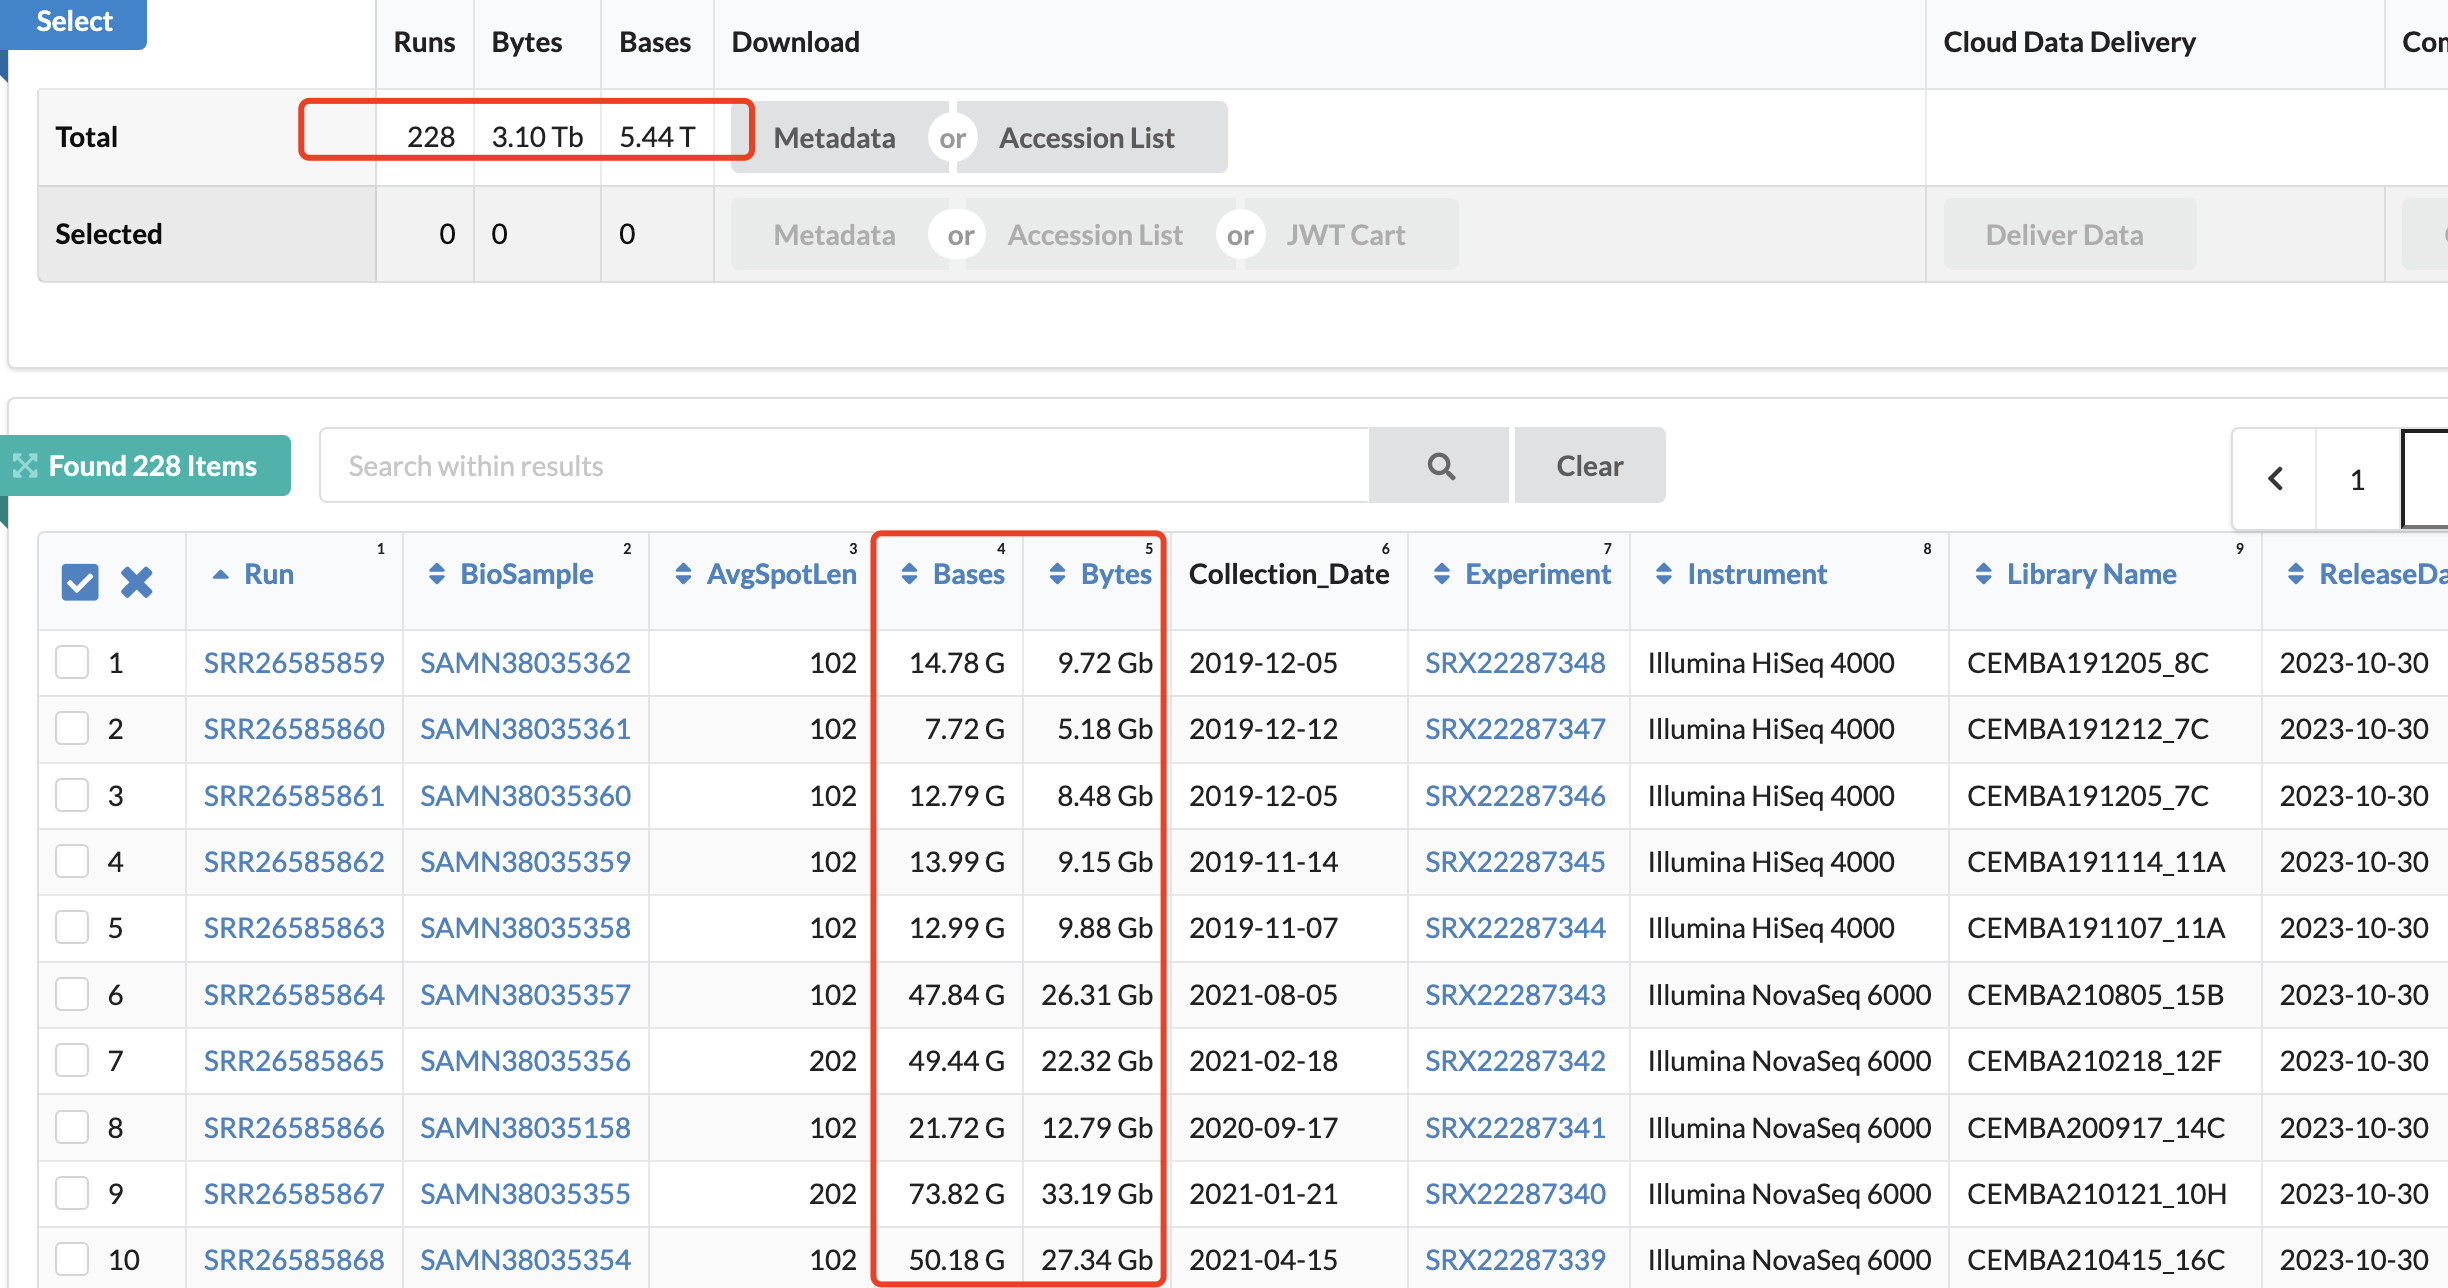Click the blue X deselect-all icon
The height and width of the screenshot is (1288, 2448).
137,582
